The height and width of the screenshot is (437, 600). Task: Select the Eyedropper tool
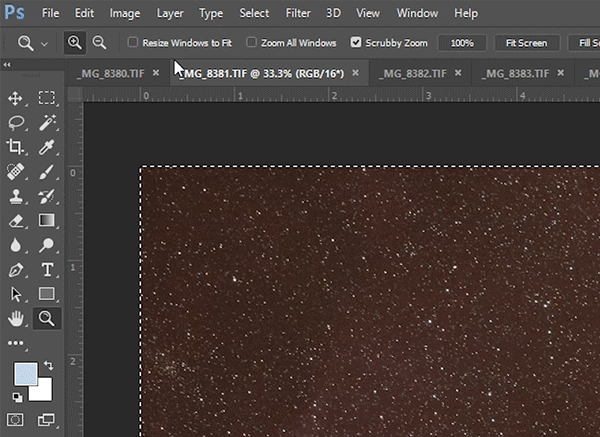47,147
